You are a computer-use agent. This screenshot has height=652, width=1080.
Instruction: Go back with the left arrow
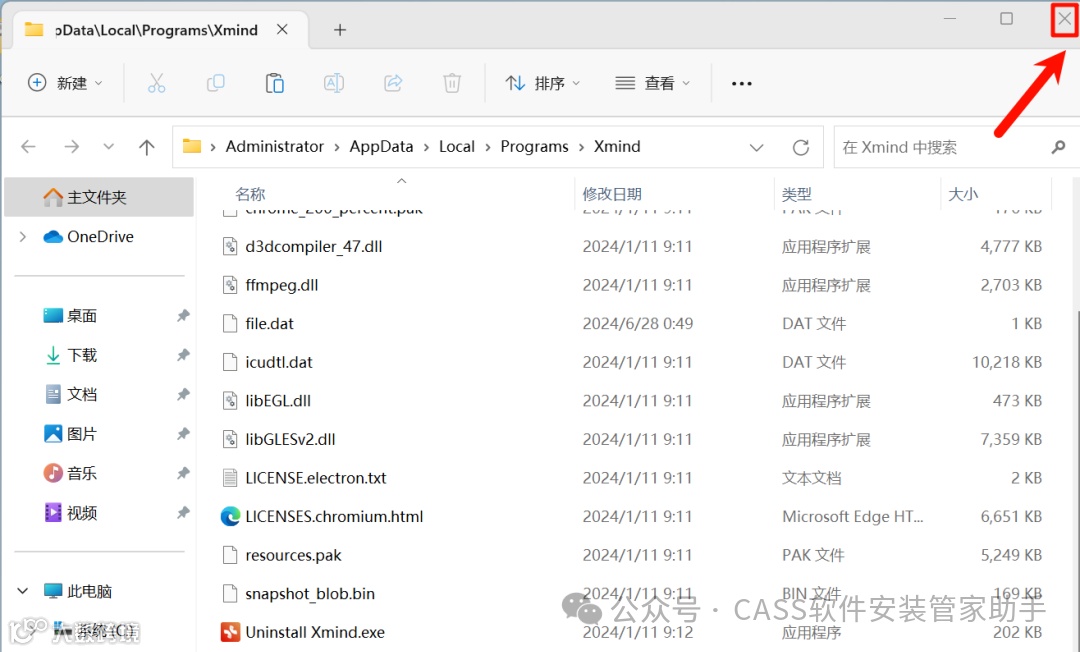tap(28, 147)
